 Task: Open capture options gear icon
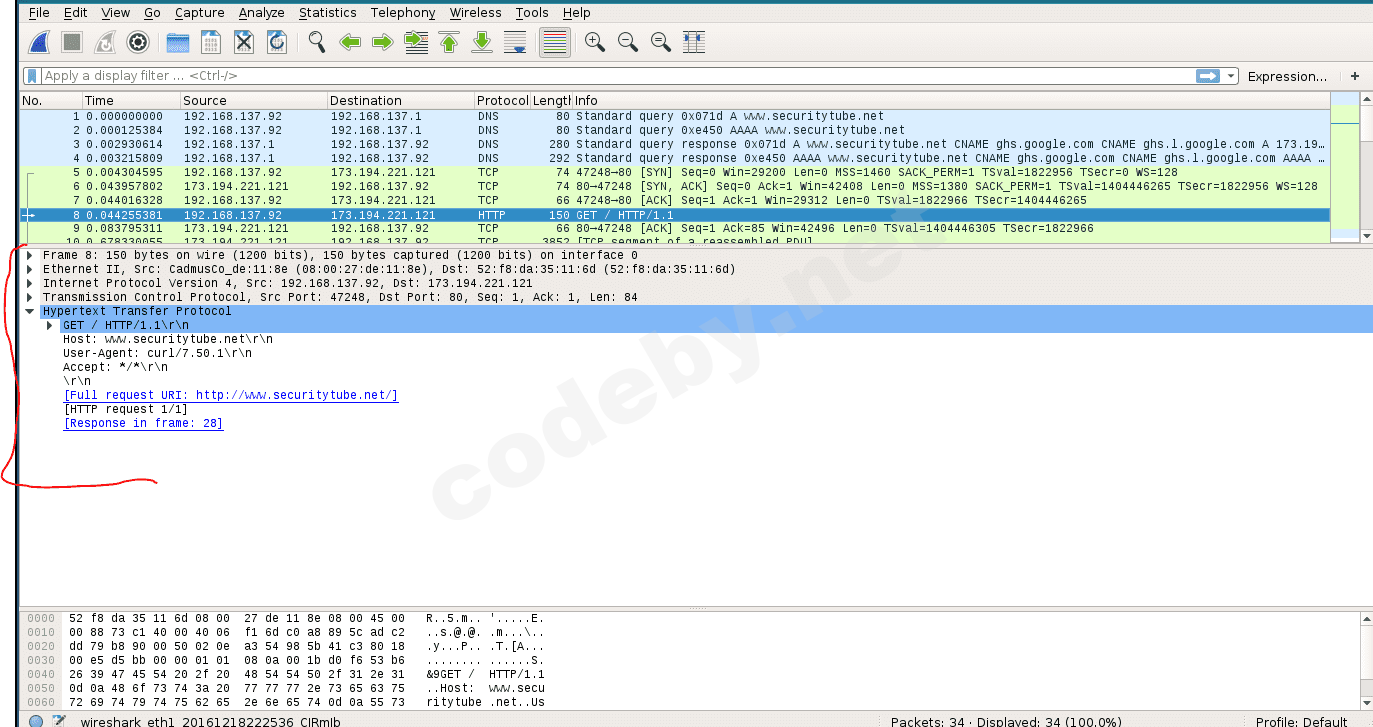[x=138, y=42]
